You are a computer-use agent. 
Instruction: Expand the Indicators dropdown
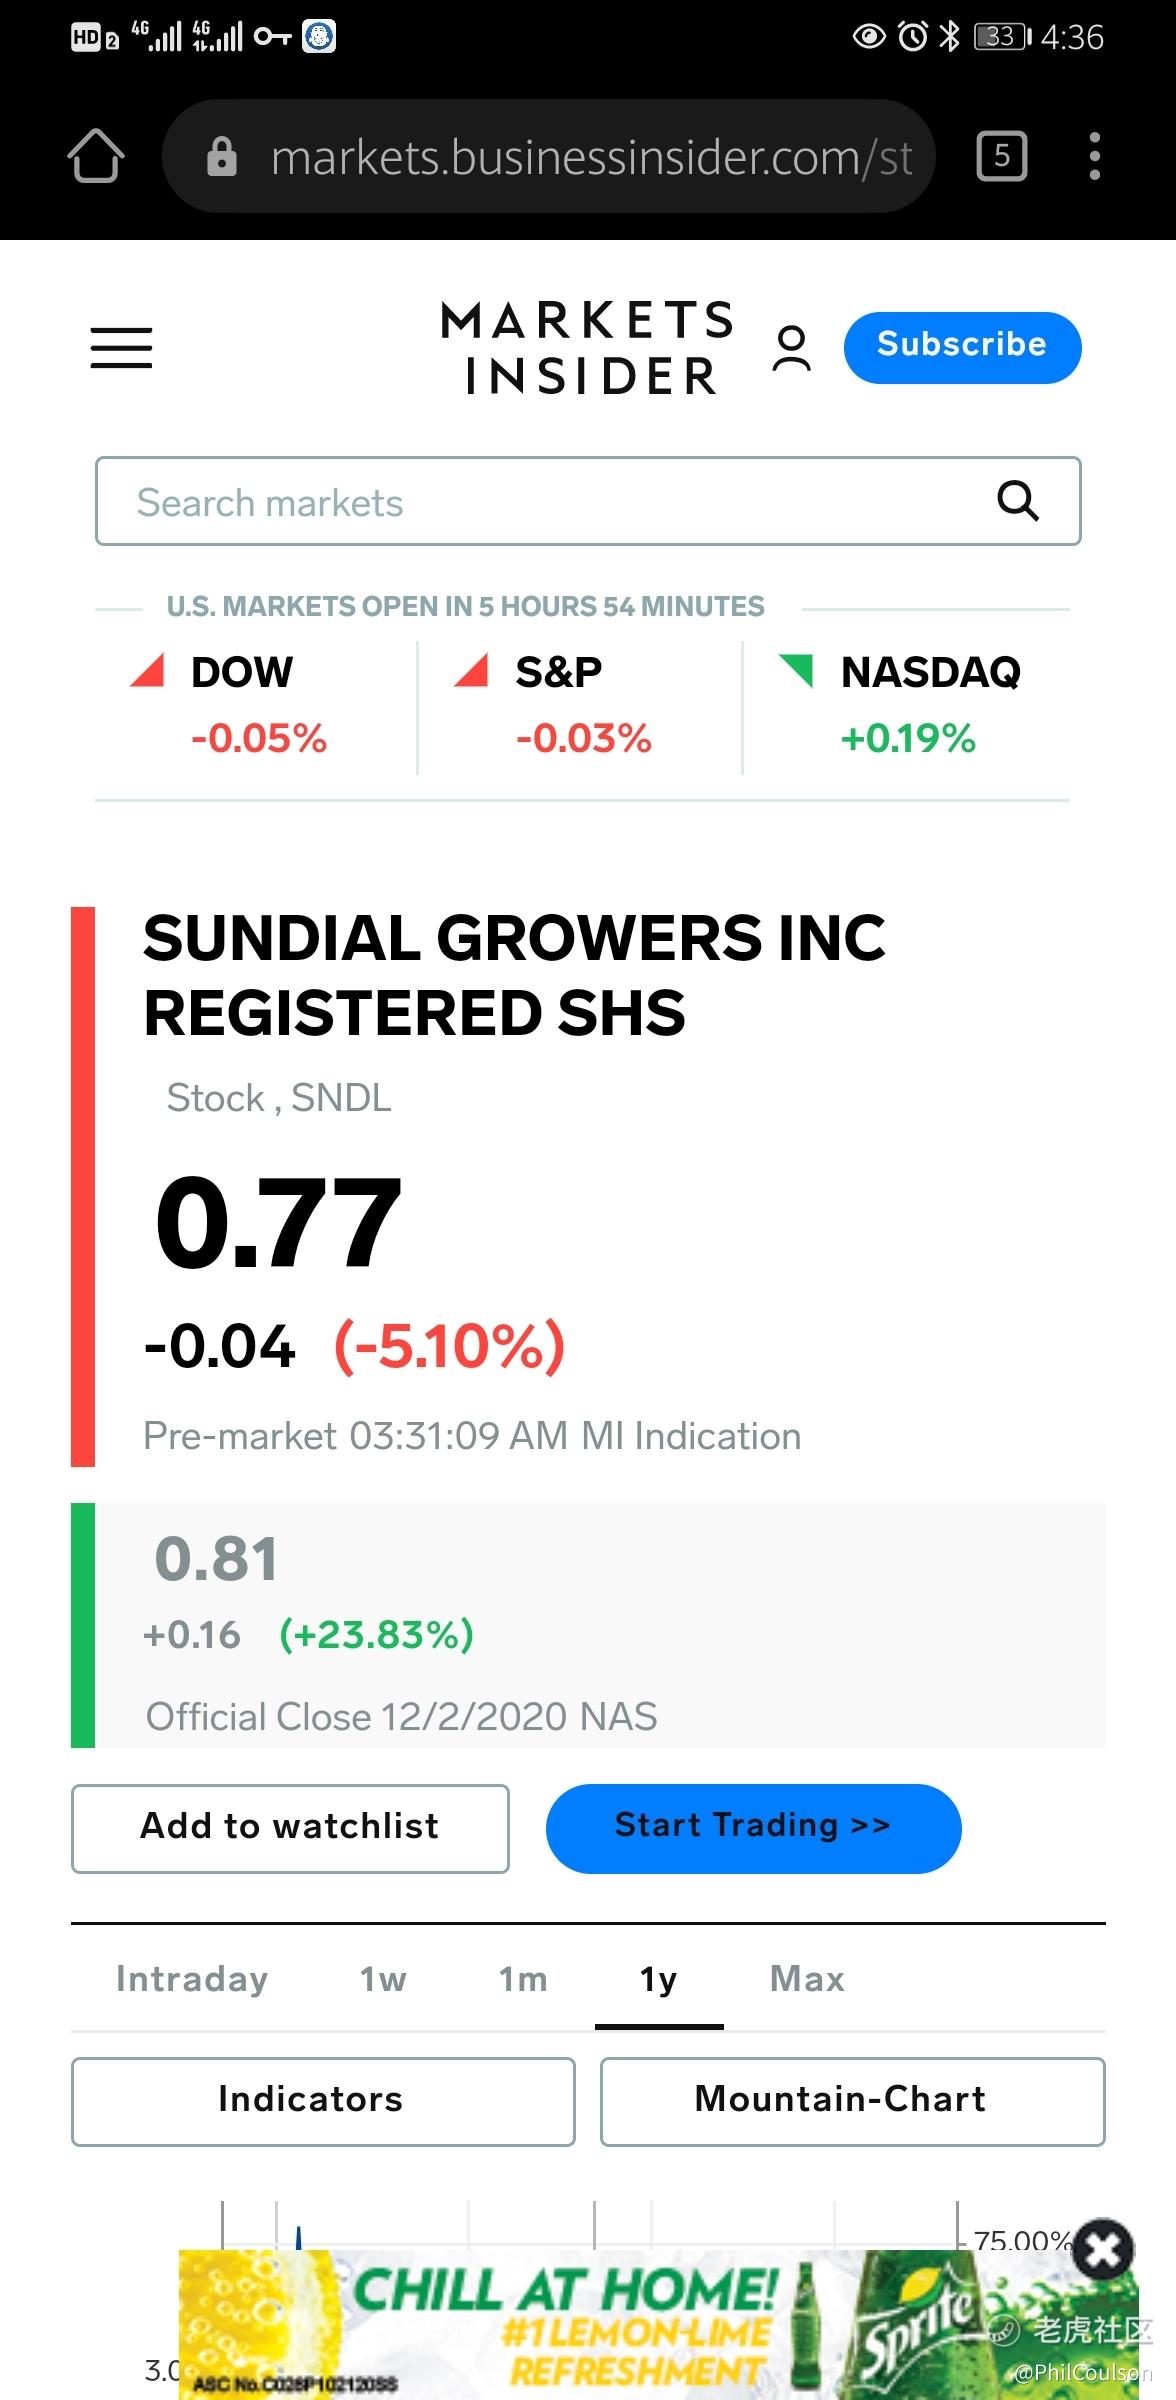(x=323, y=2101)
